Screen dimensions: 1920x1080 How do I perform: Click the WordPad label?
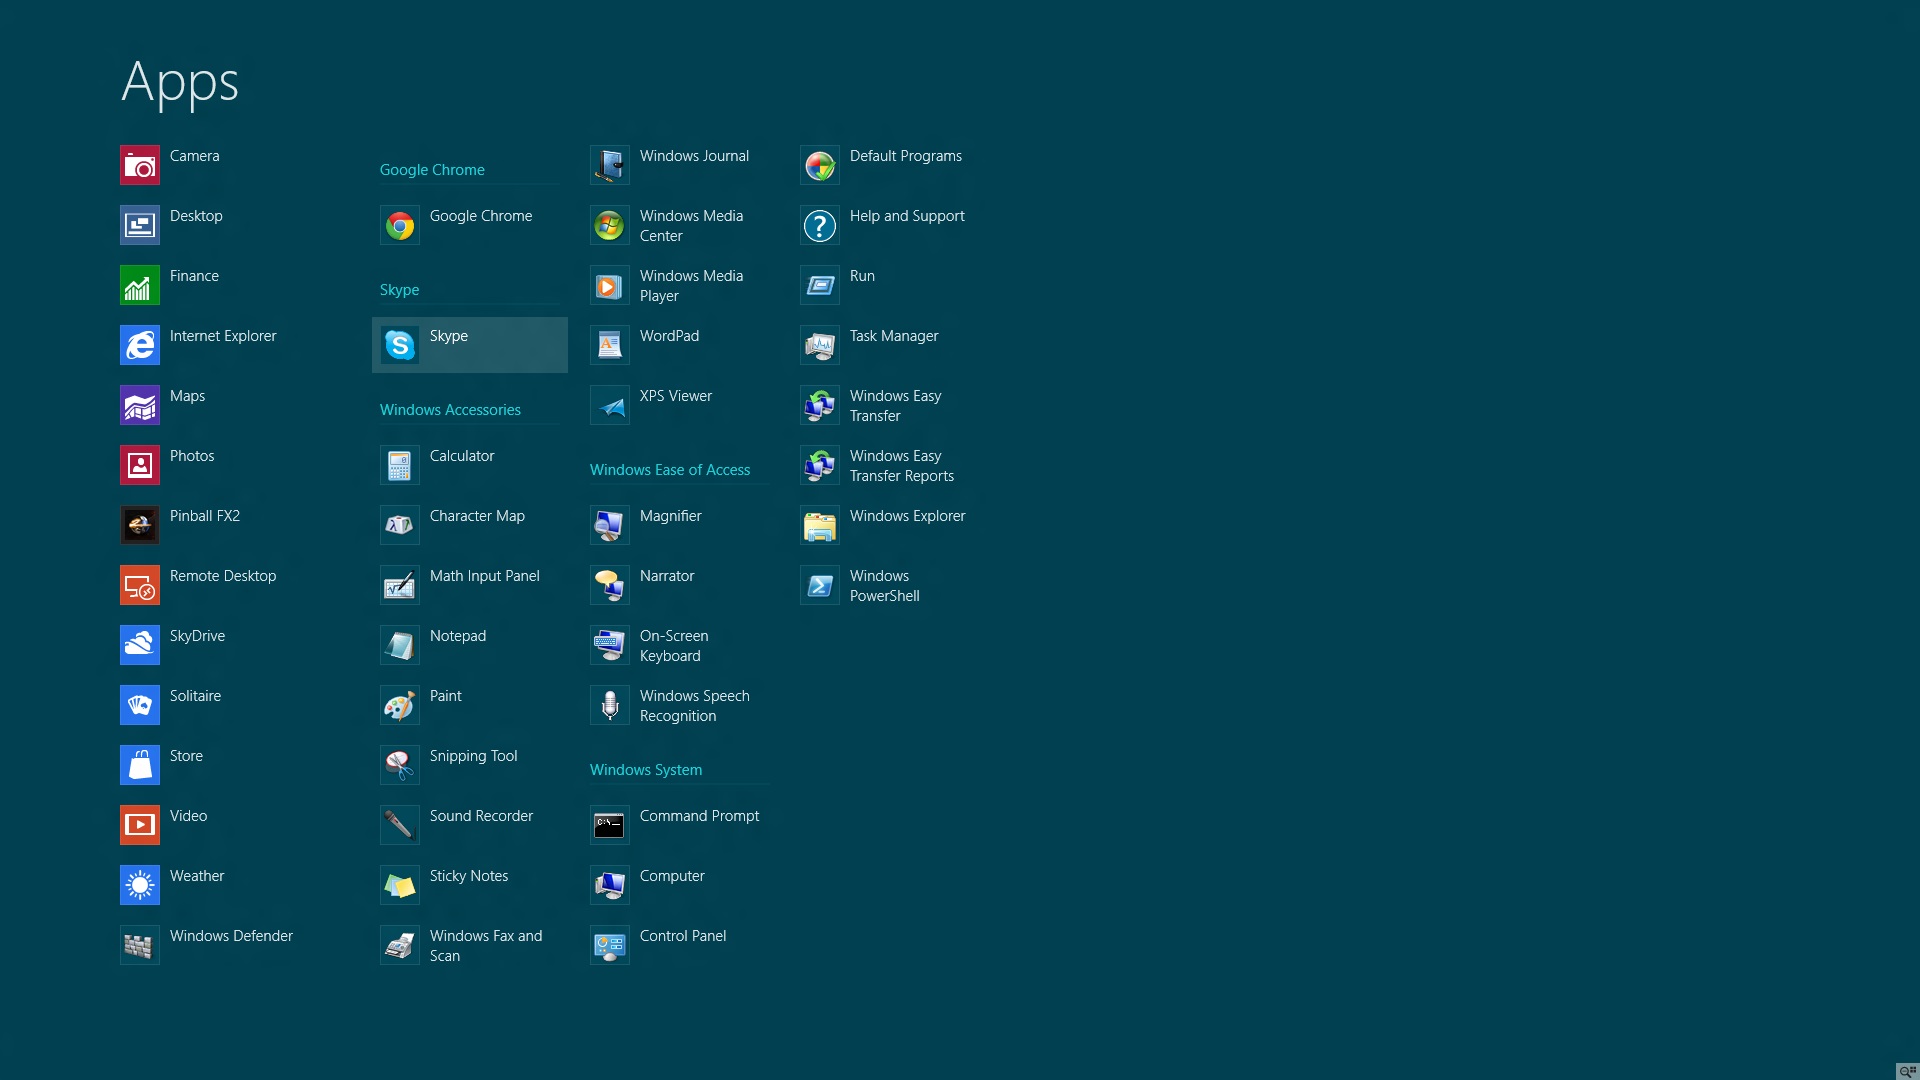click(669, 336)
